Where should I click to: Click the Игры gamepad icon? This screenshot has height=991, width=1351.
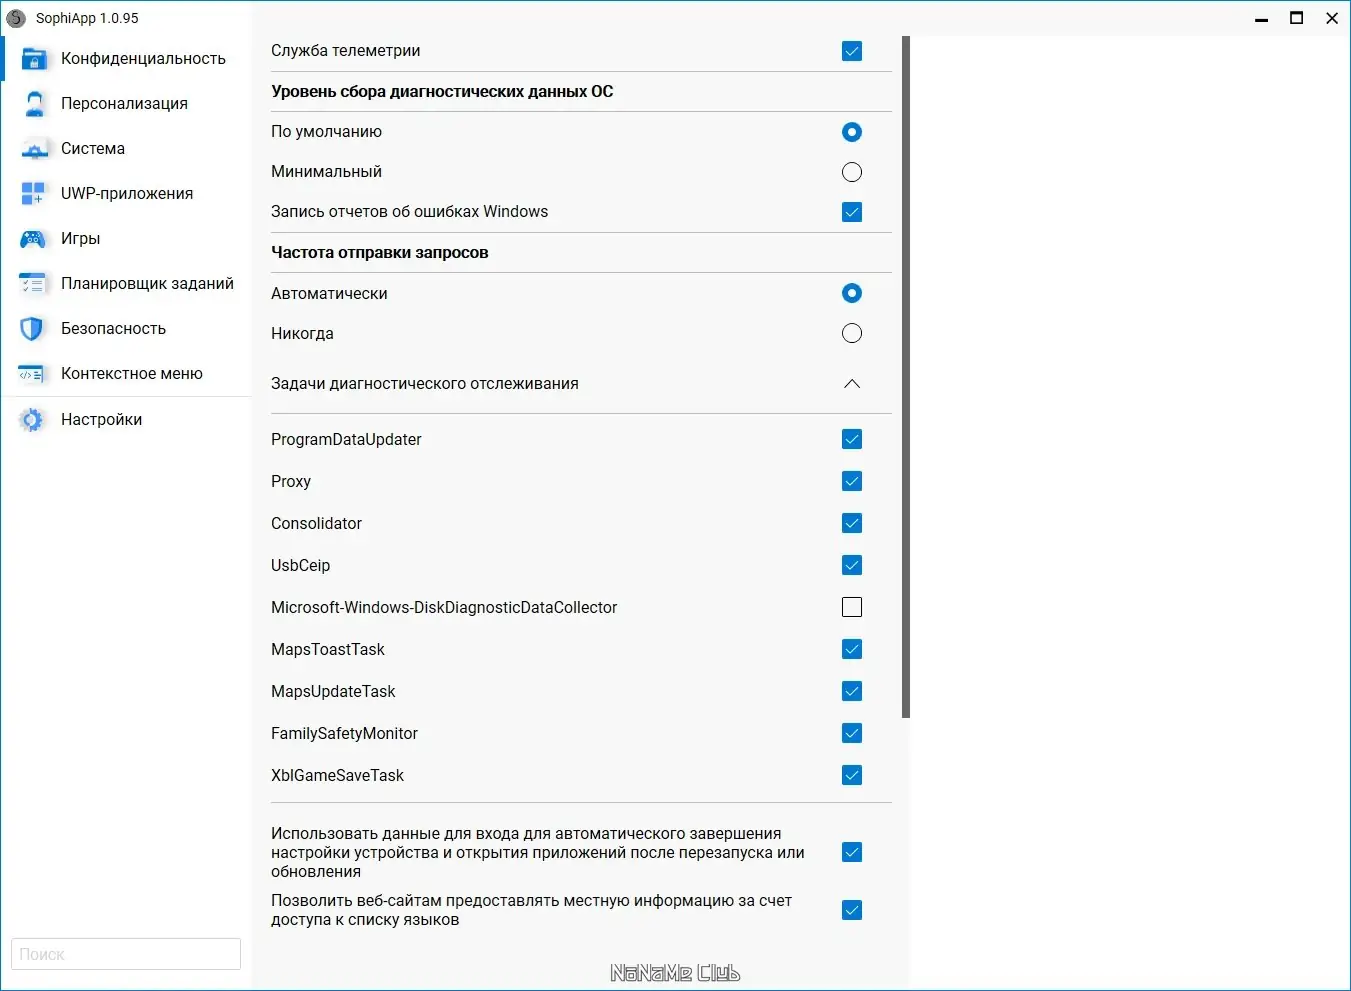pos(34,239)
